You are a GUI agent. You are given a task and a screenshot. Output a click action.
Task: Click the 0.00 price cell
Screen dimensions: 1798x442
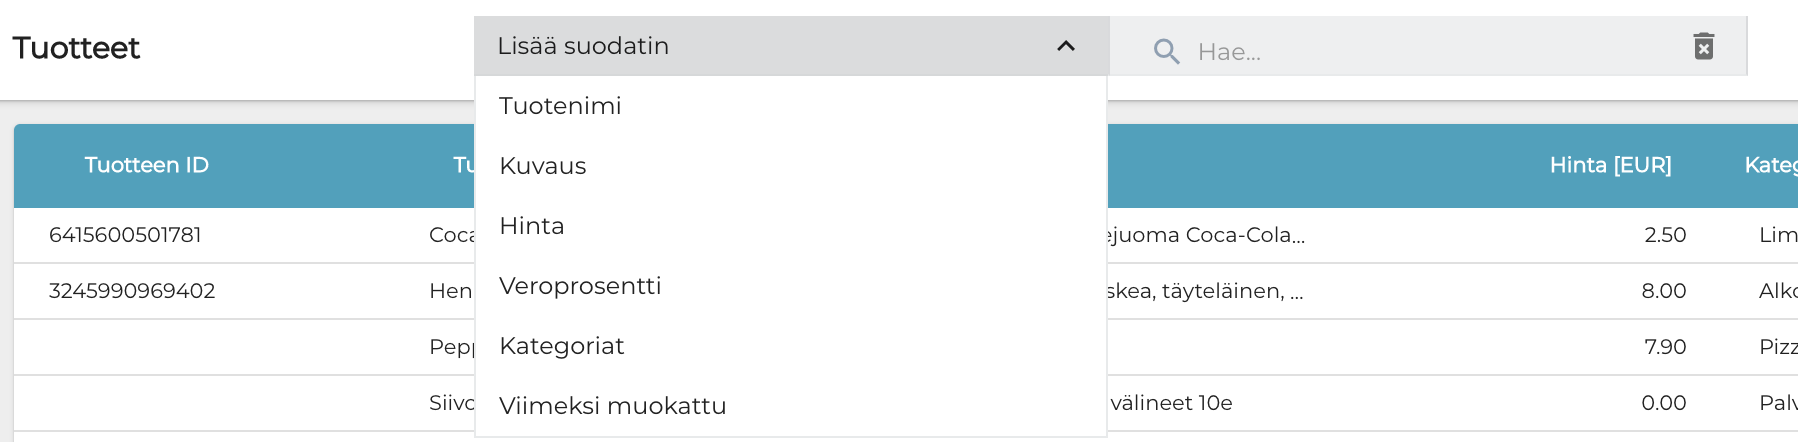click(x=1664, y=403)
